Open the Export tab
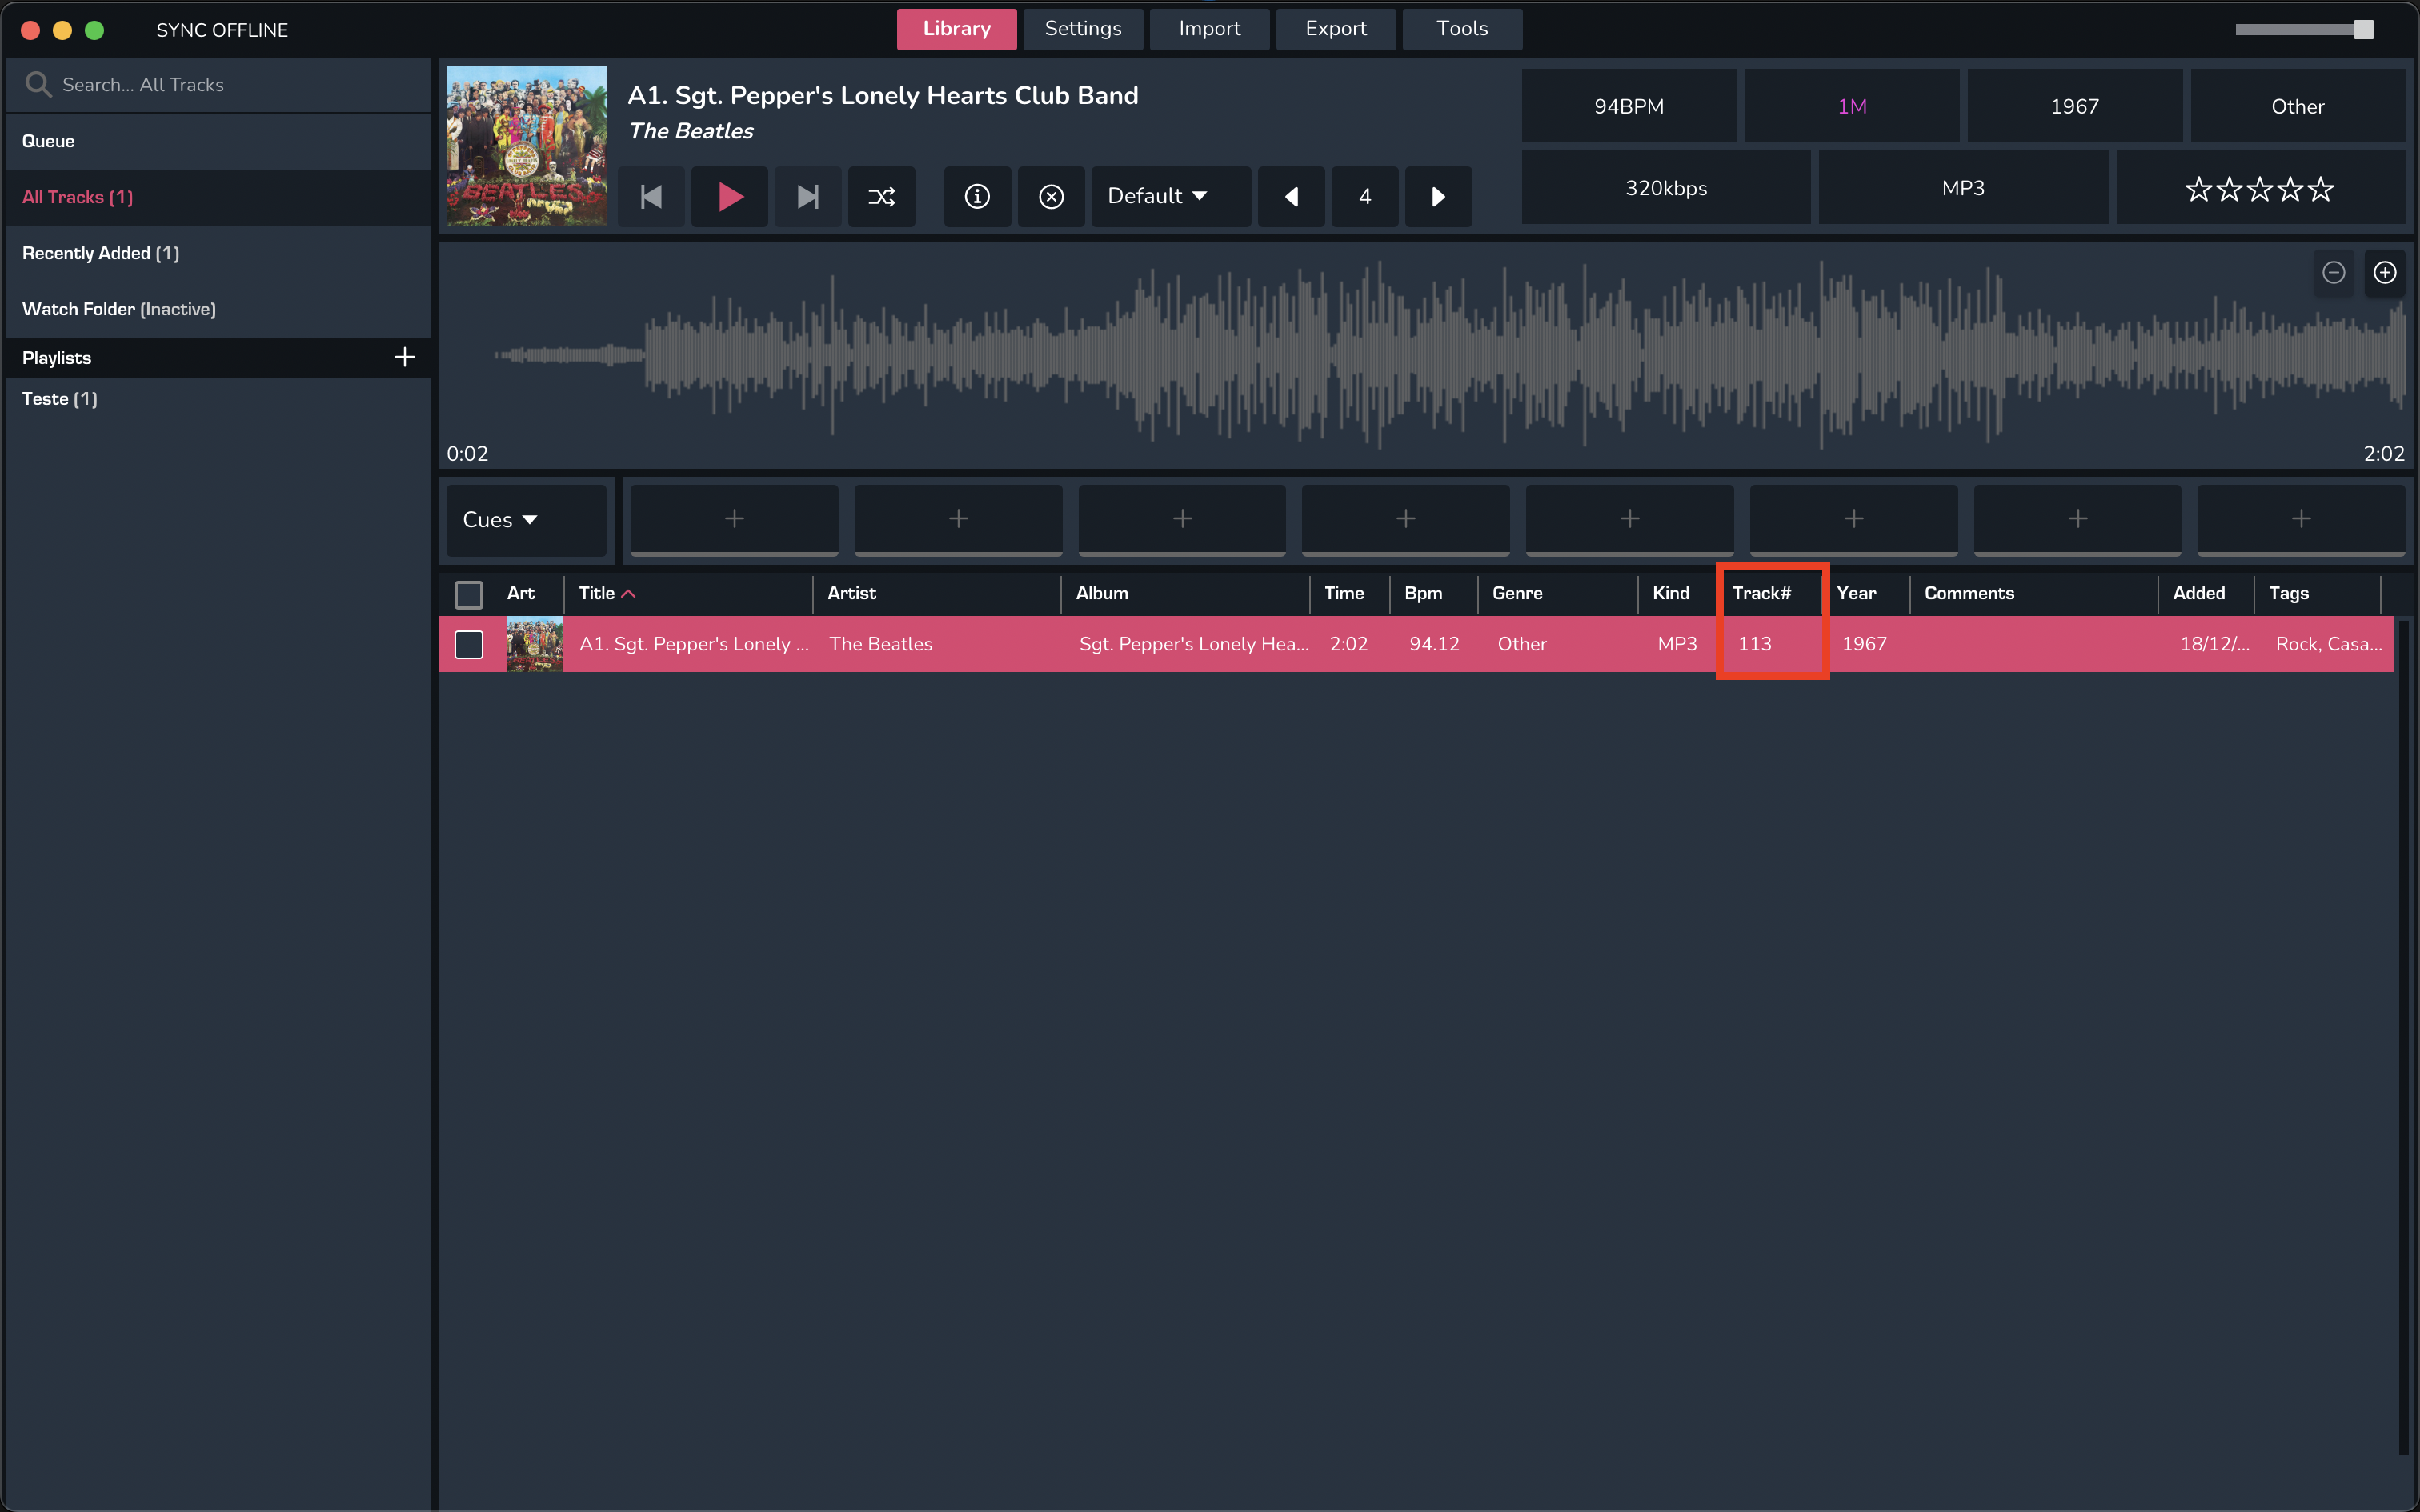 pyautogui.click(x=1335, y=29)
